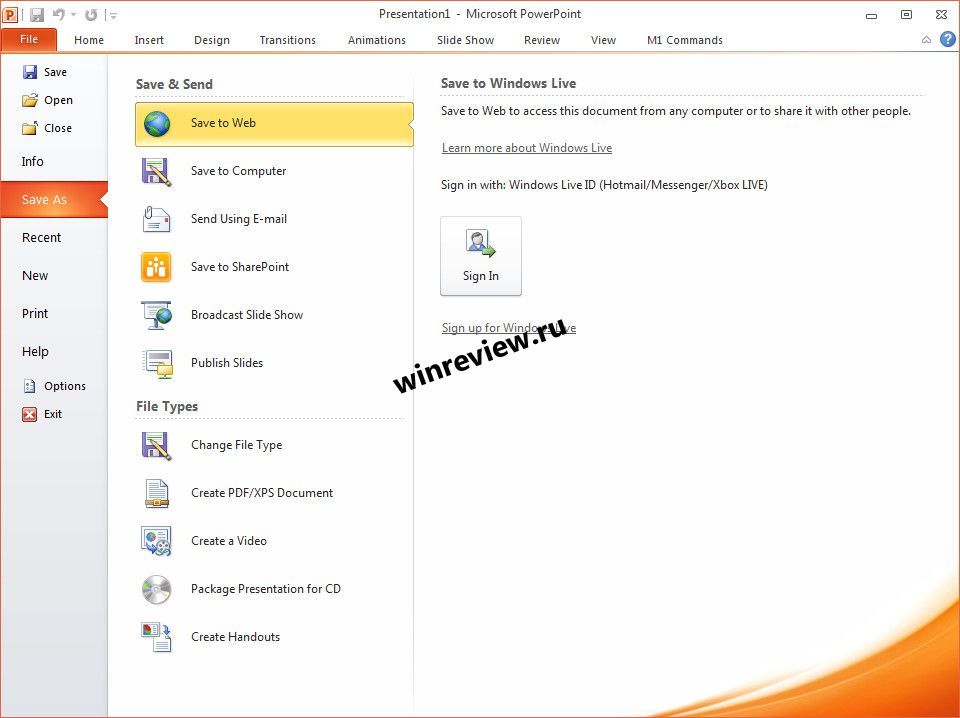This screenshot has height=718, width=960.
Task: Open the Print page
Action: coord(35,313)
